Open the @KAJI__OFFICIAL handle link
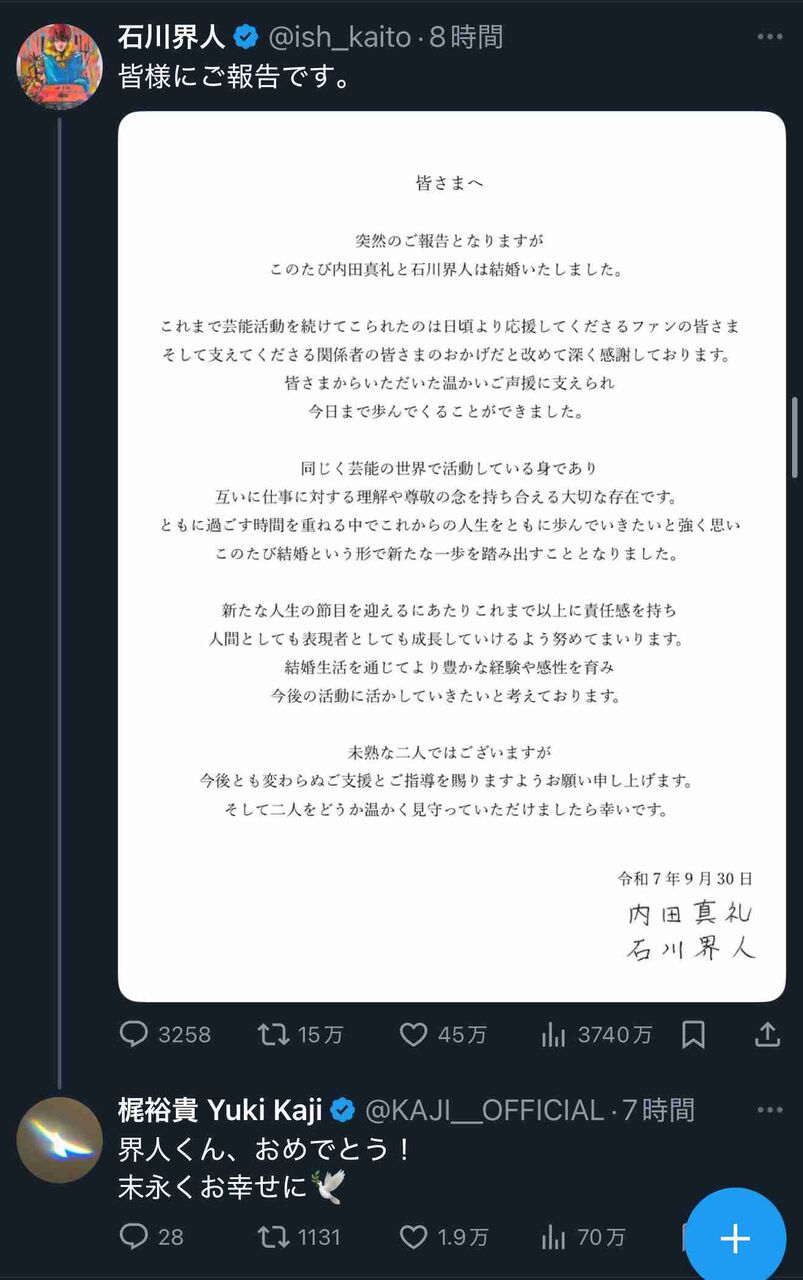The image size is (803, 1280). (x=485, y=1110)
